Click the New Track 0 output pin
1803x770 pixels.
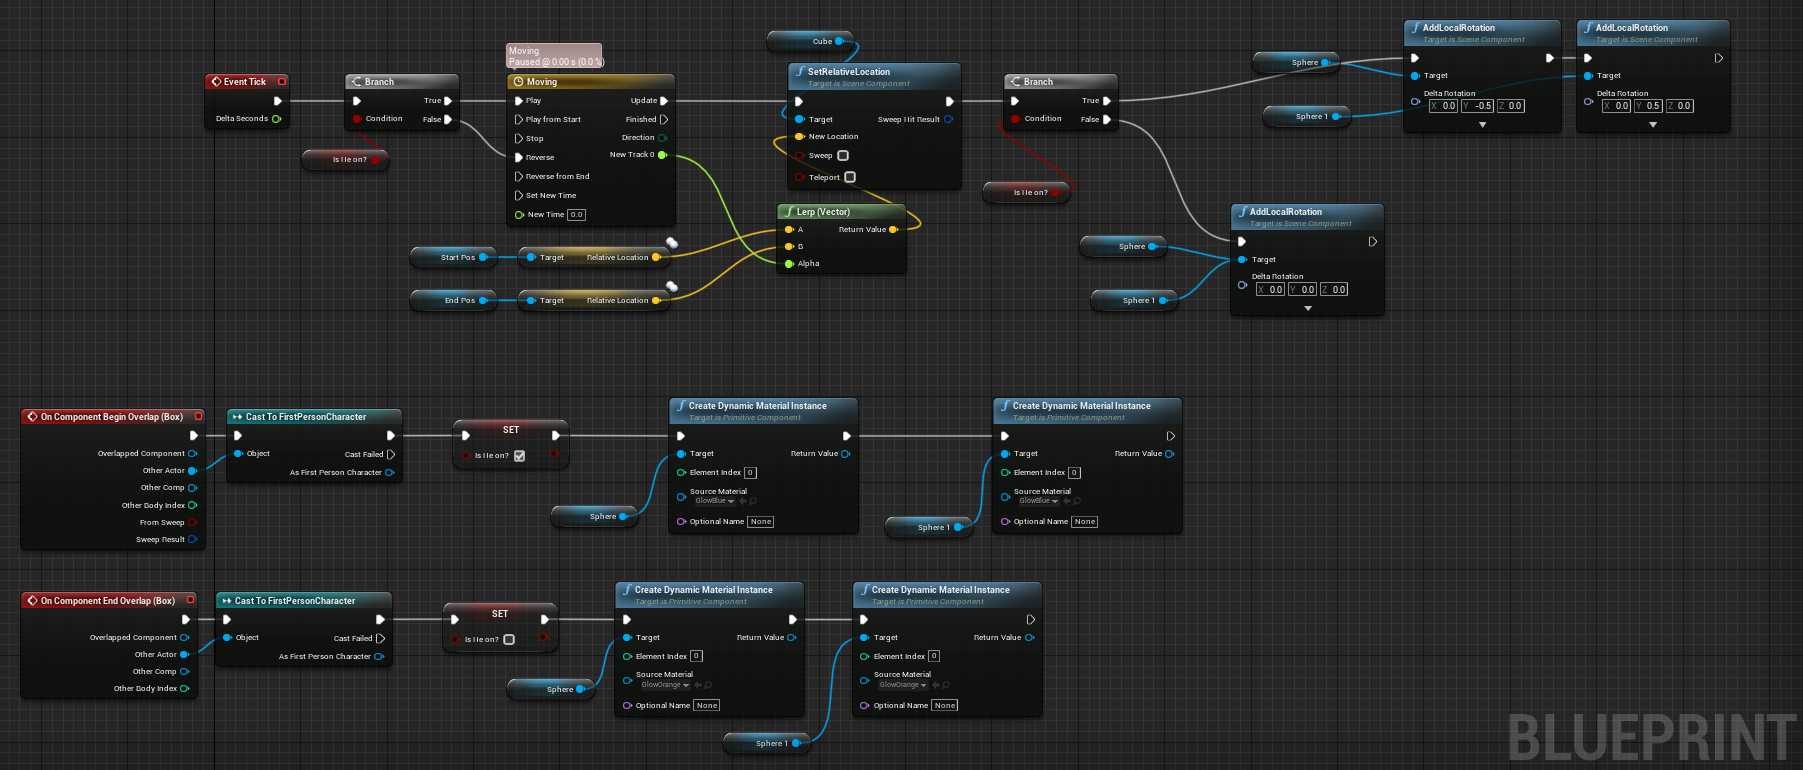click(662, 155)
